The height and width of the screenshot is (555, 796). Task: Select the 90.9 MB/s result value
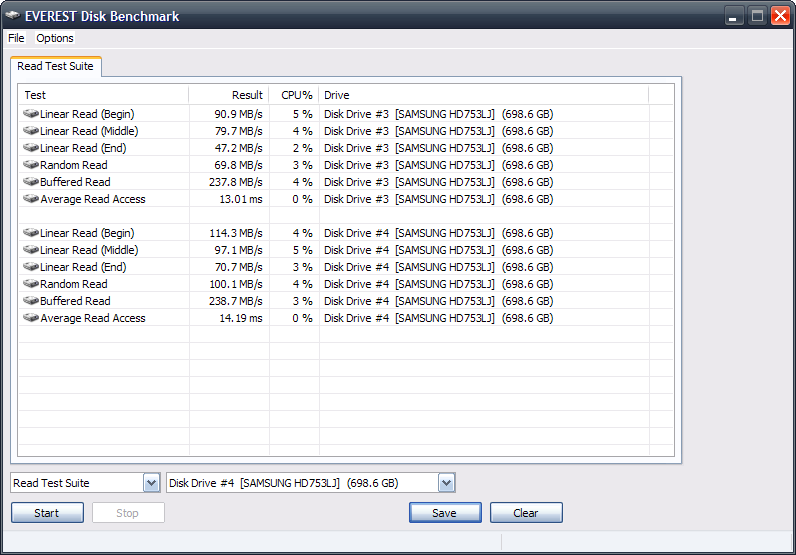click(x=238, y=114)
